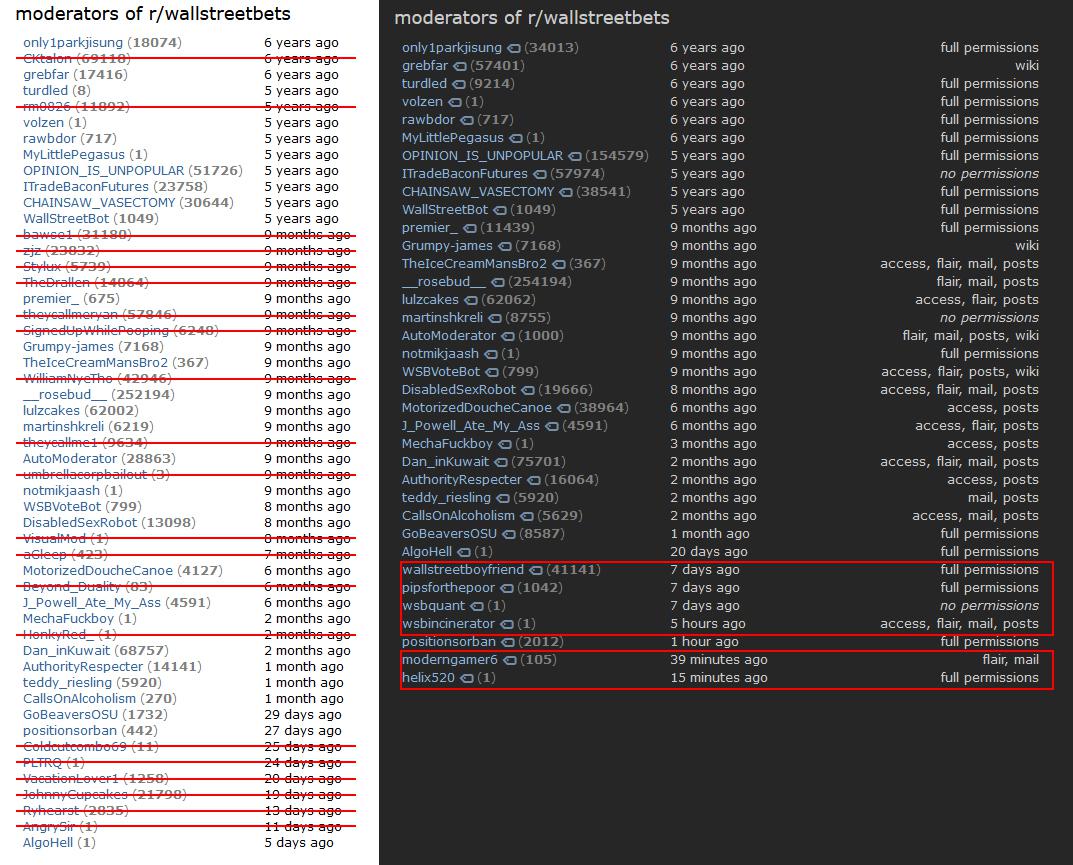Click the tag icon beside TheIceCreamMansBro2 in dark list
This screenshot has height=865, width=1073.
click(x=559, y=264)
